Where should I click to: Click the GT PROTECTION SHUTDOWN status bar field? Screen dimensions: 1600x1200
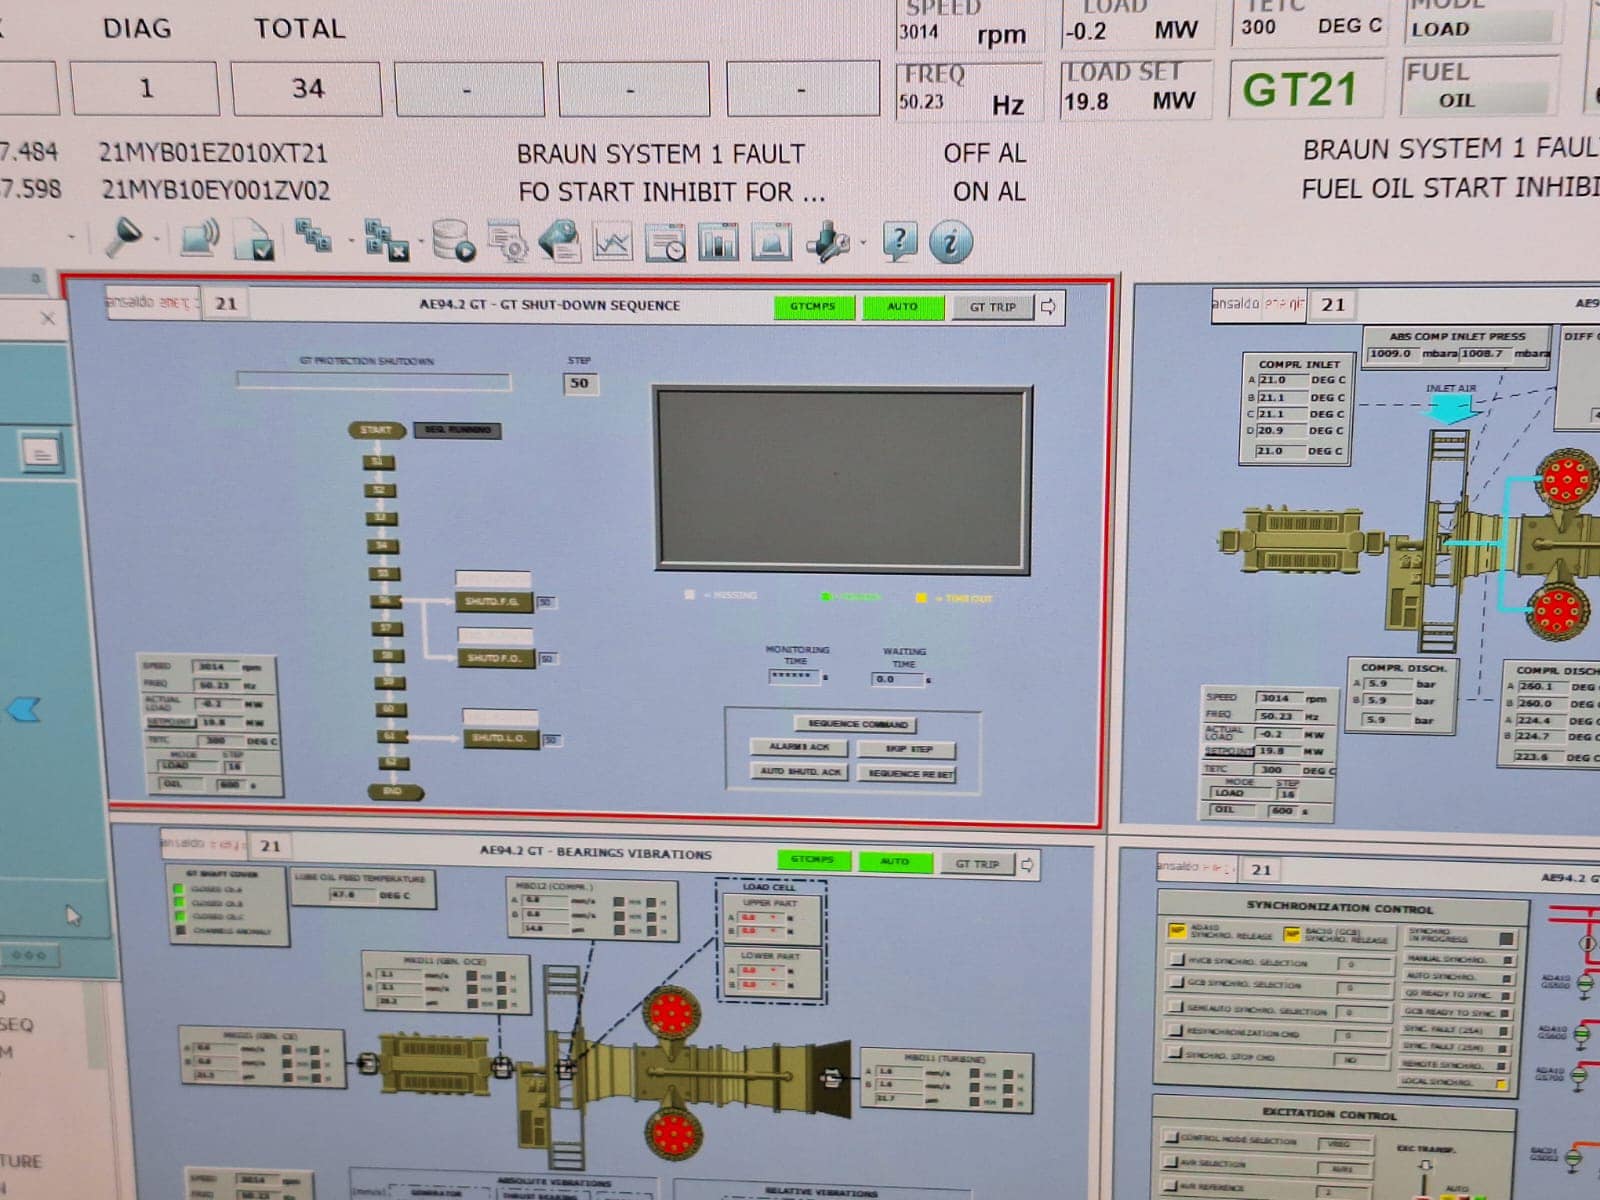click(x=373, y=381)
